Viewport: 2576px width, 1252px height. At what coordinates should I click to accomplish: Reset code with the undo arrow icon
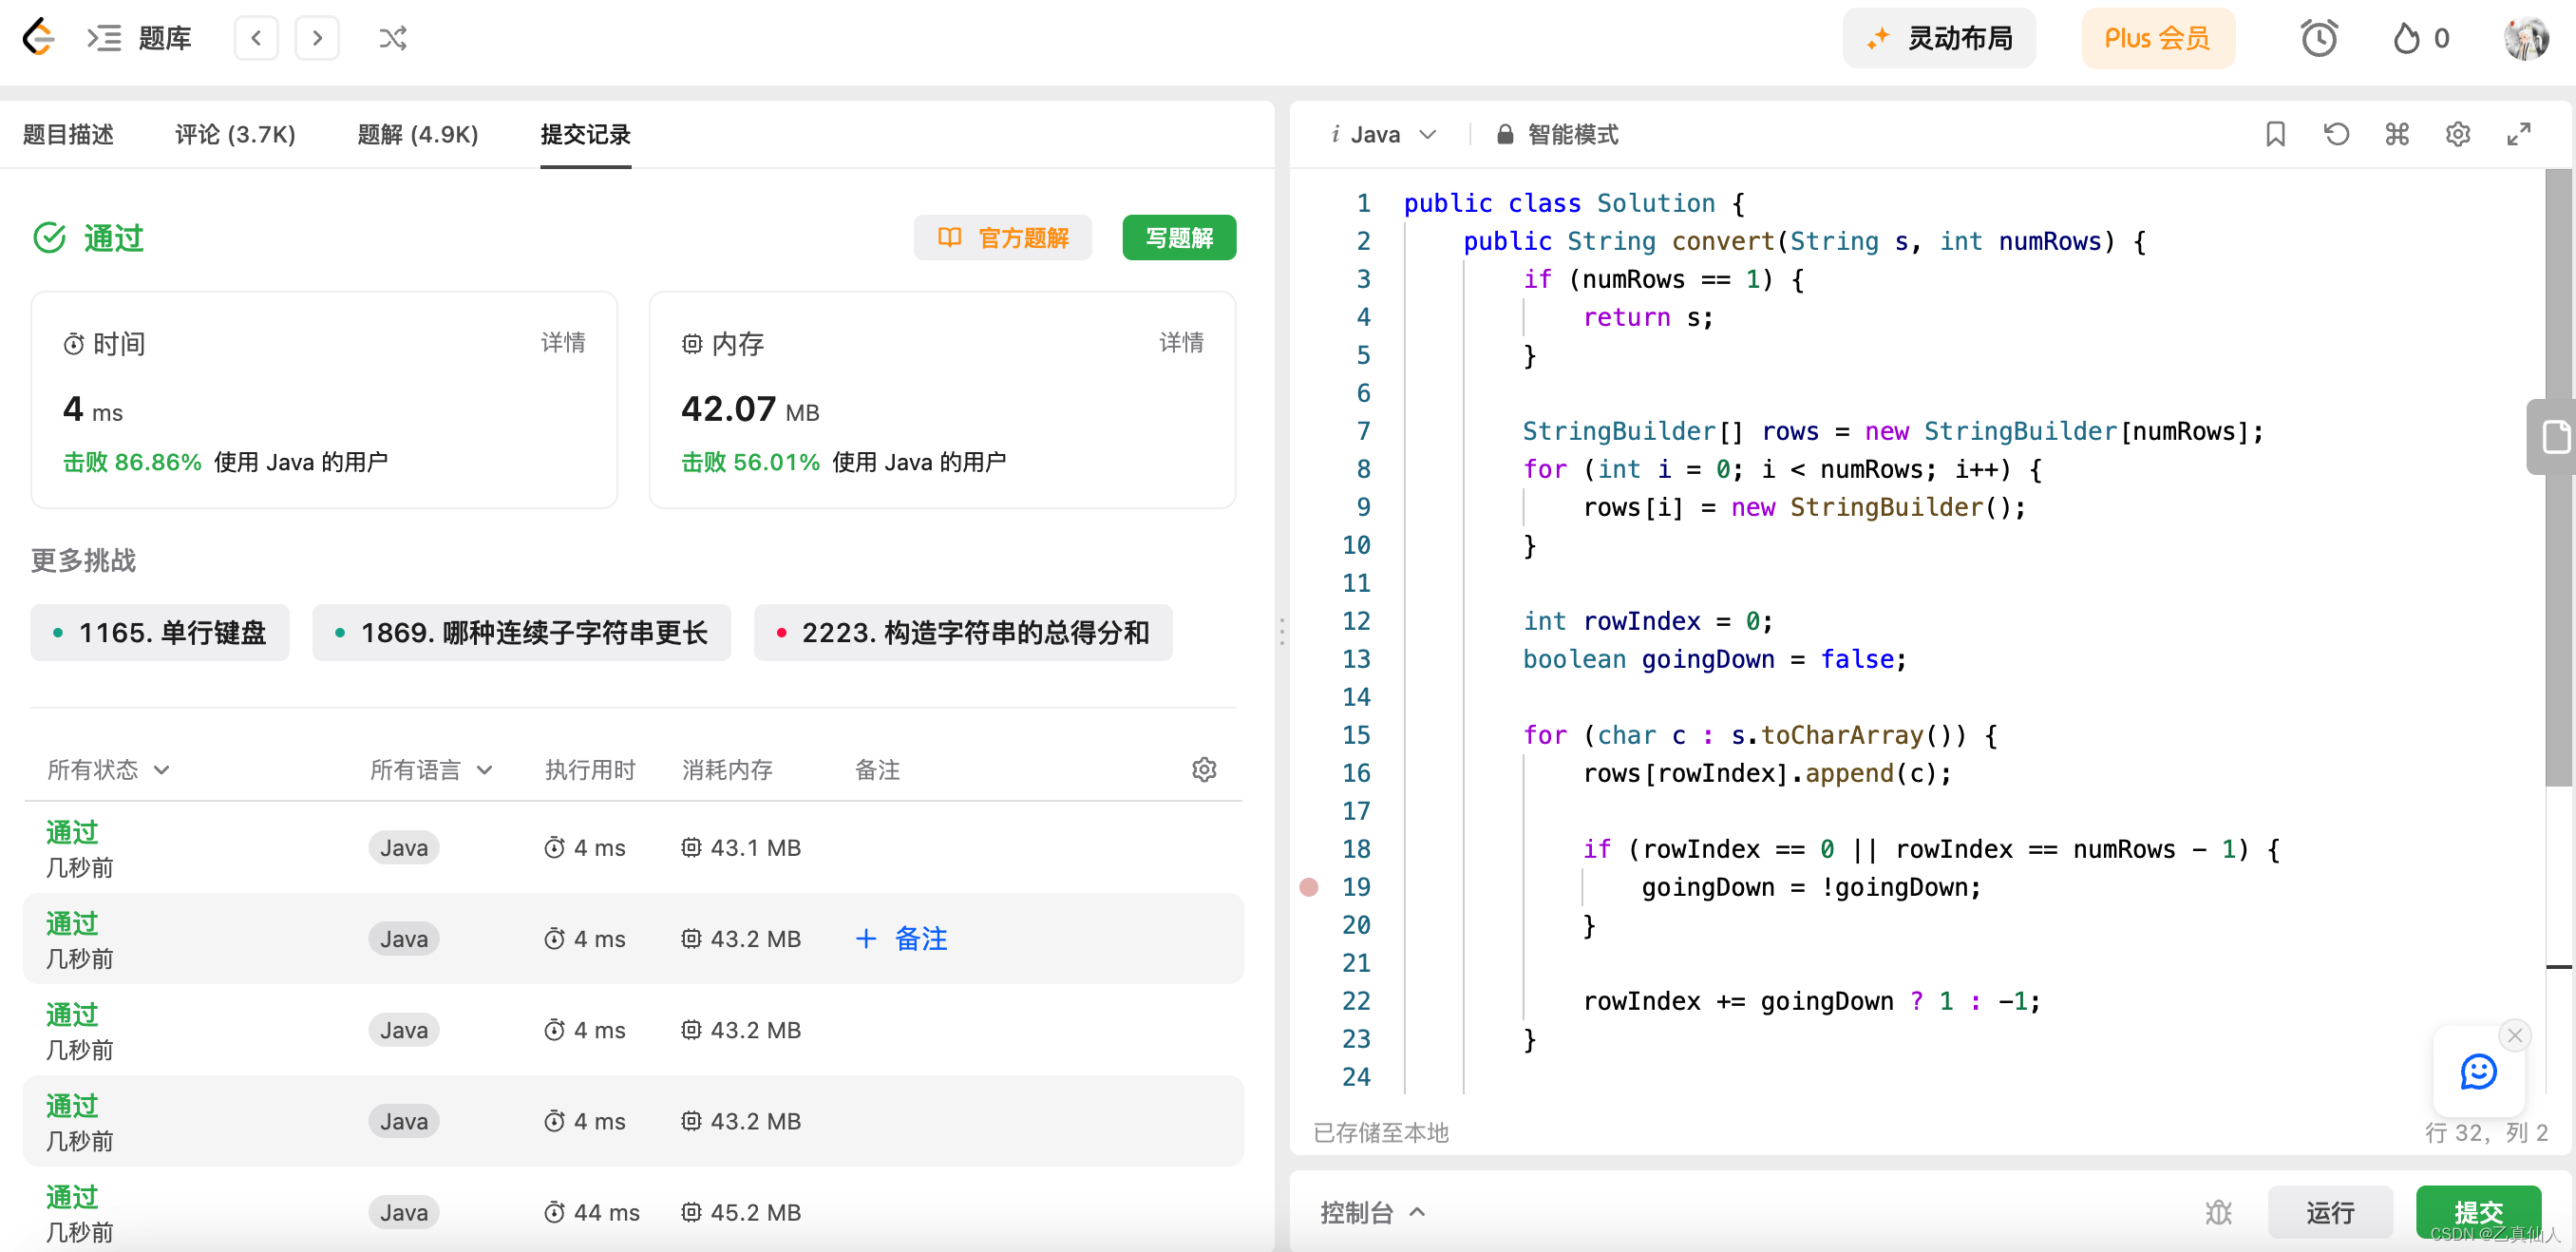pos(2336,134)
